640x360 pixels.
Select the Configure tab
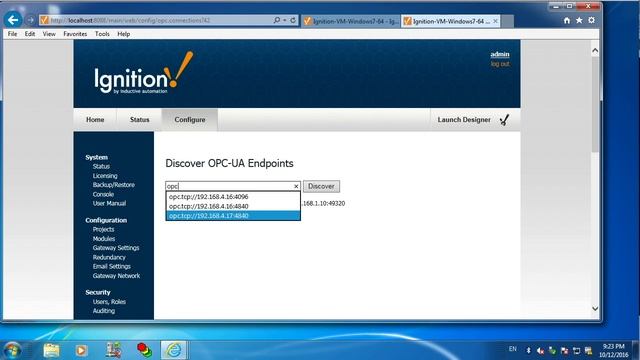click(190, 120)
